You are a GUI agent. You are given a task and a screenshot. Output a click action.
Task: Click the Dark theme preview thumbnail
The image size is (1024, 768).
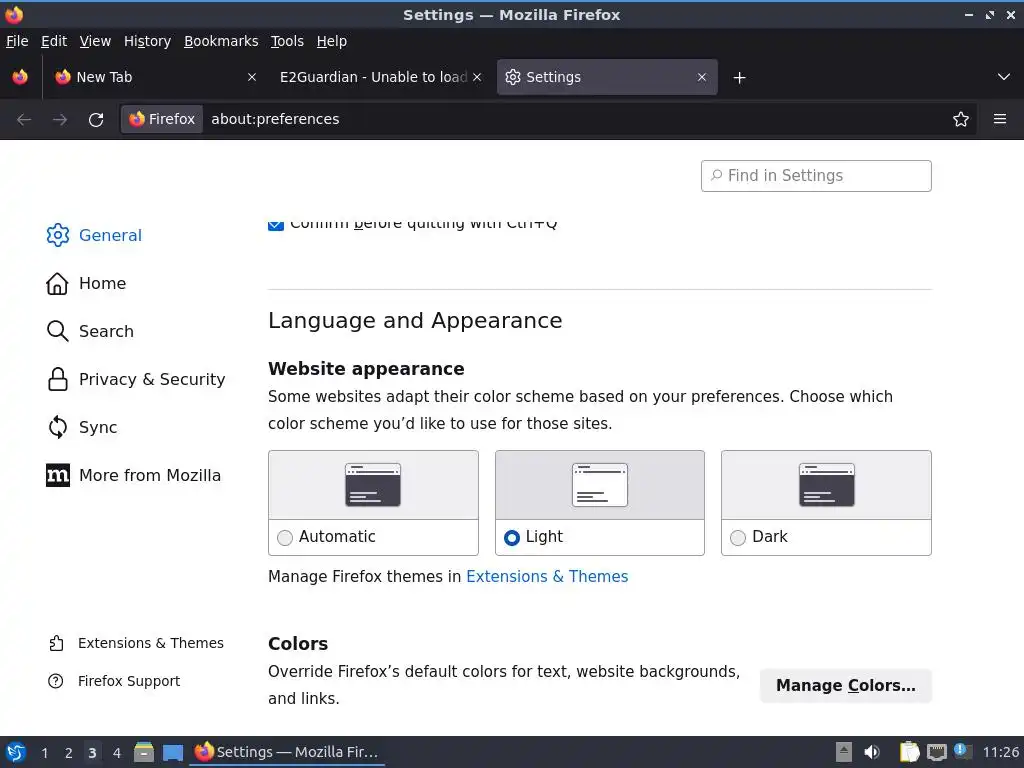826,485
